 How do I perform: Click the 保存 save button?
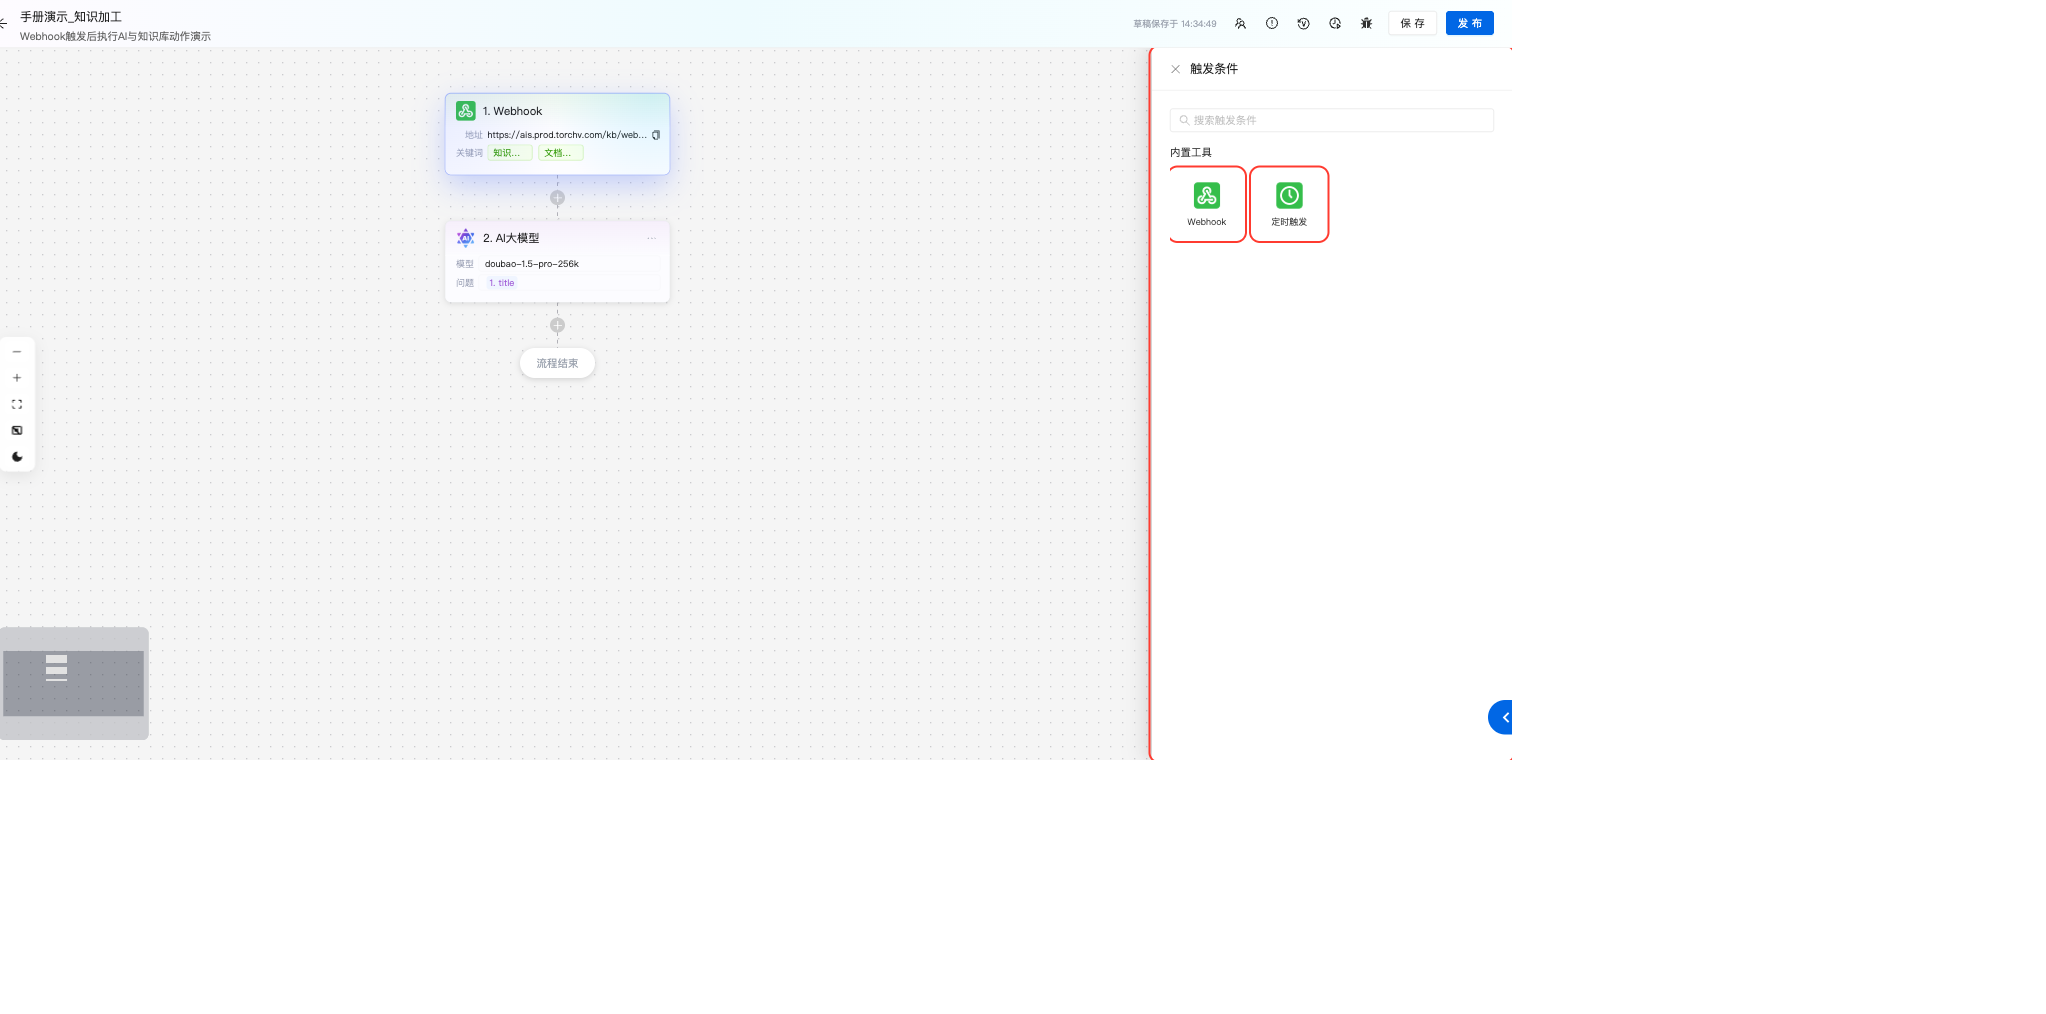tap(1412, 23)
